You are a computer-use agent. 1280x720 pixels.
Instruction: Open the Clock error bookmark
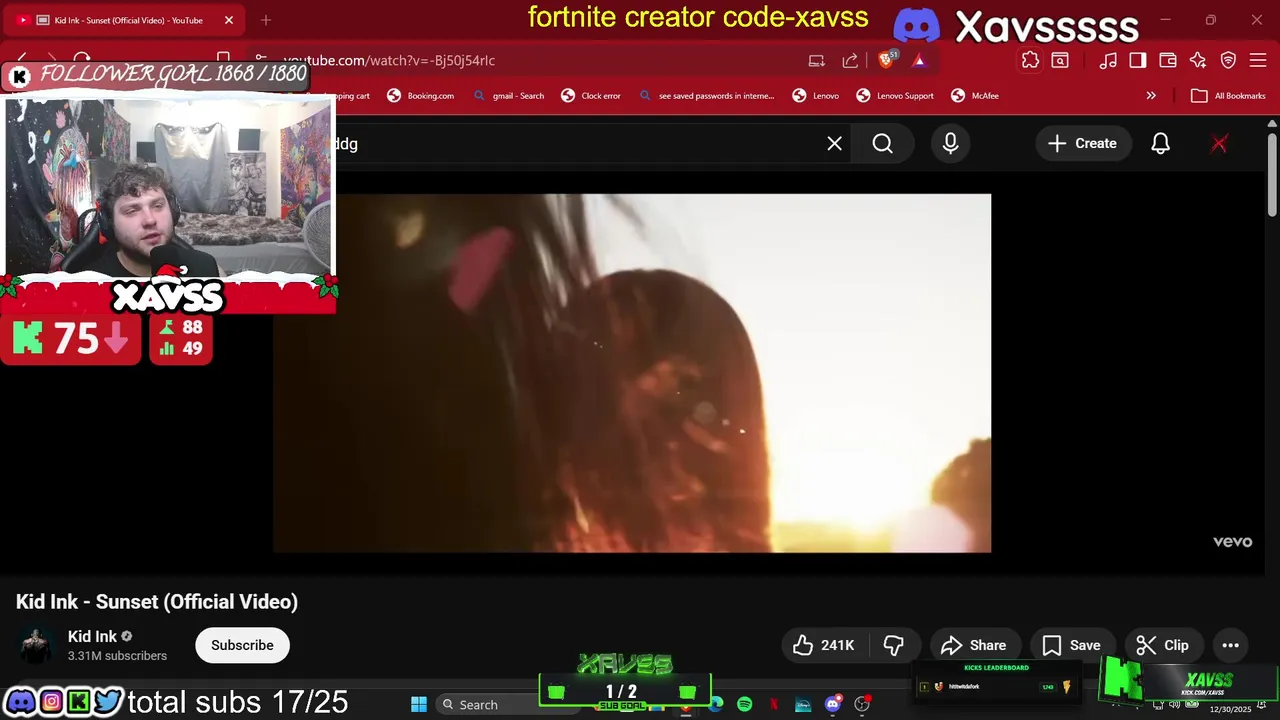[591, 96]
